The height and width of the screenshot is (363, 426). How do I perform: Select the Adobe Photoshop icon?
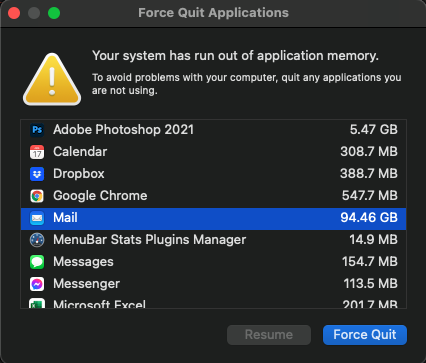pos(37,130)
